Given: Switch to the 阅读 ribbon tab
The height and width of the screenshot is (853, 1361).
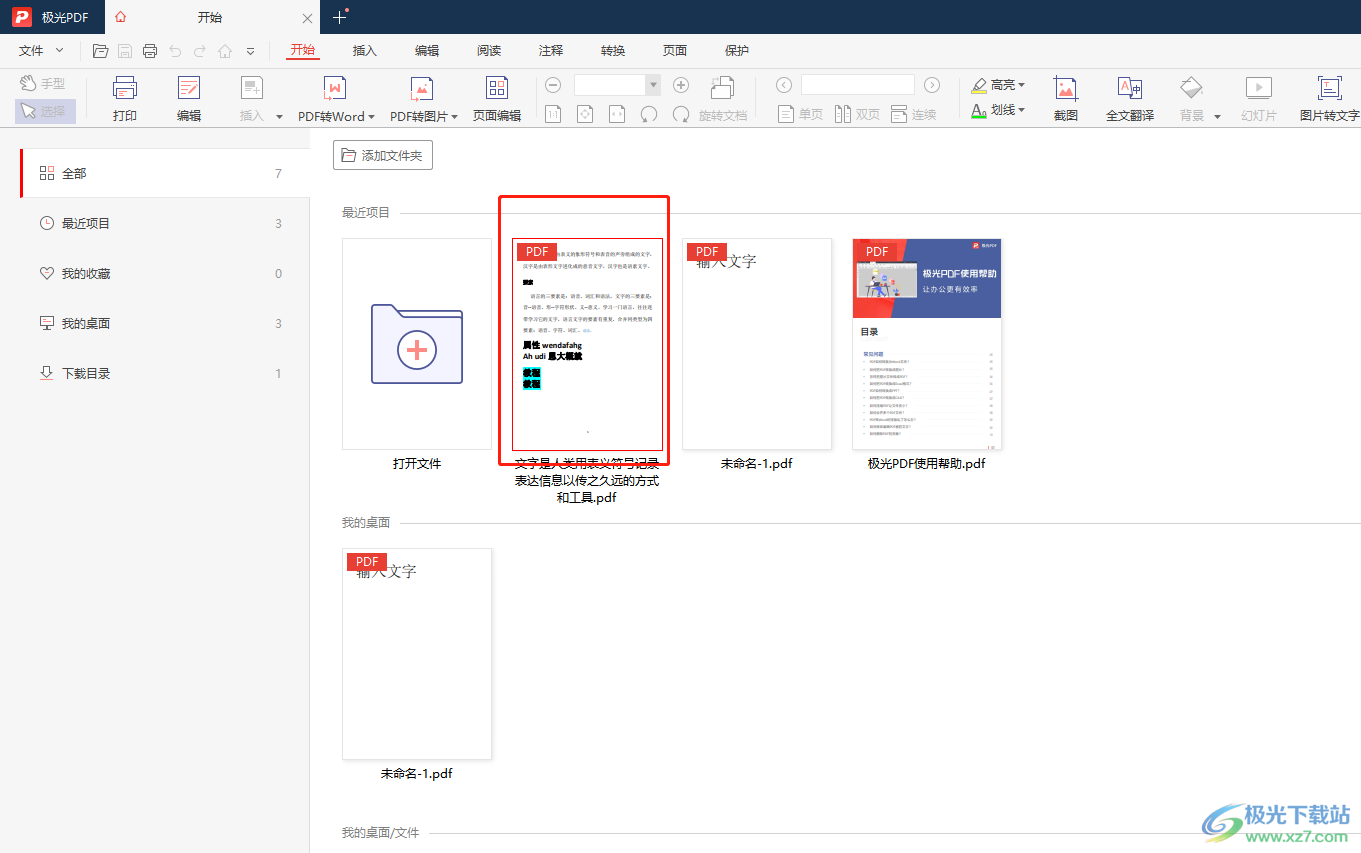Looking at the screenshot, I should [489, 50].
